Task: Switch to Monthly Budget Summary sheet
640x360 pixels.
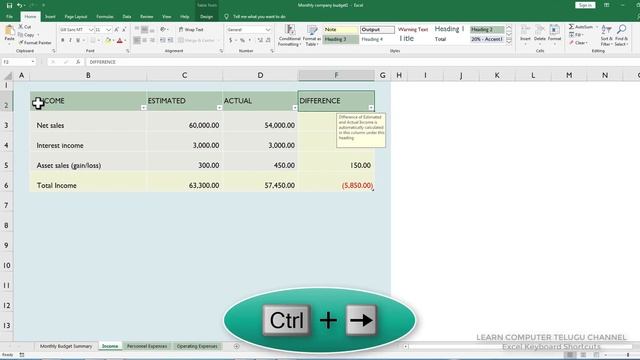Action: (x=66, y=346)
